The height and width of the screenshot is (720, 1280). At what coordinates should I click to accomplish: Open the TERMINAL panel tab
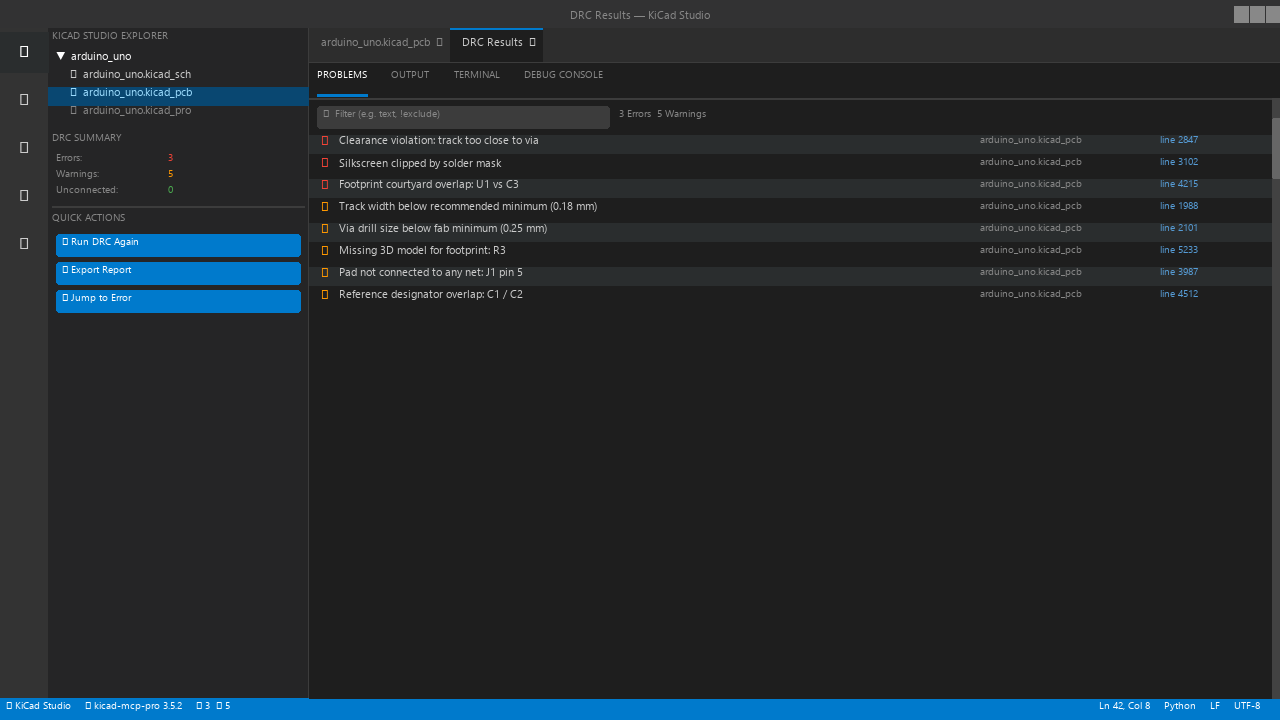point(477,75)
